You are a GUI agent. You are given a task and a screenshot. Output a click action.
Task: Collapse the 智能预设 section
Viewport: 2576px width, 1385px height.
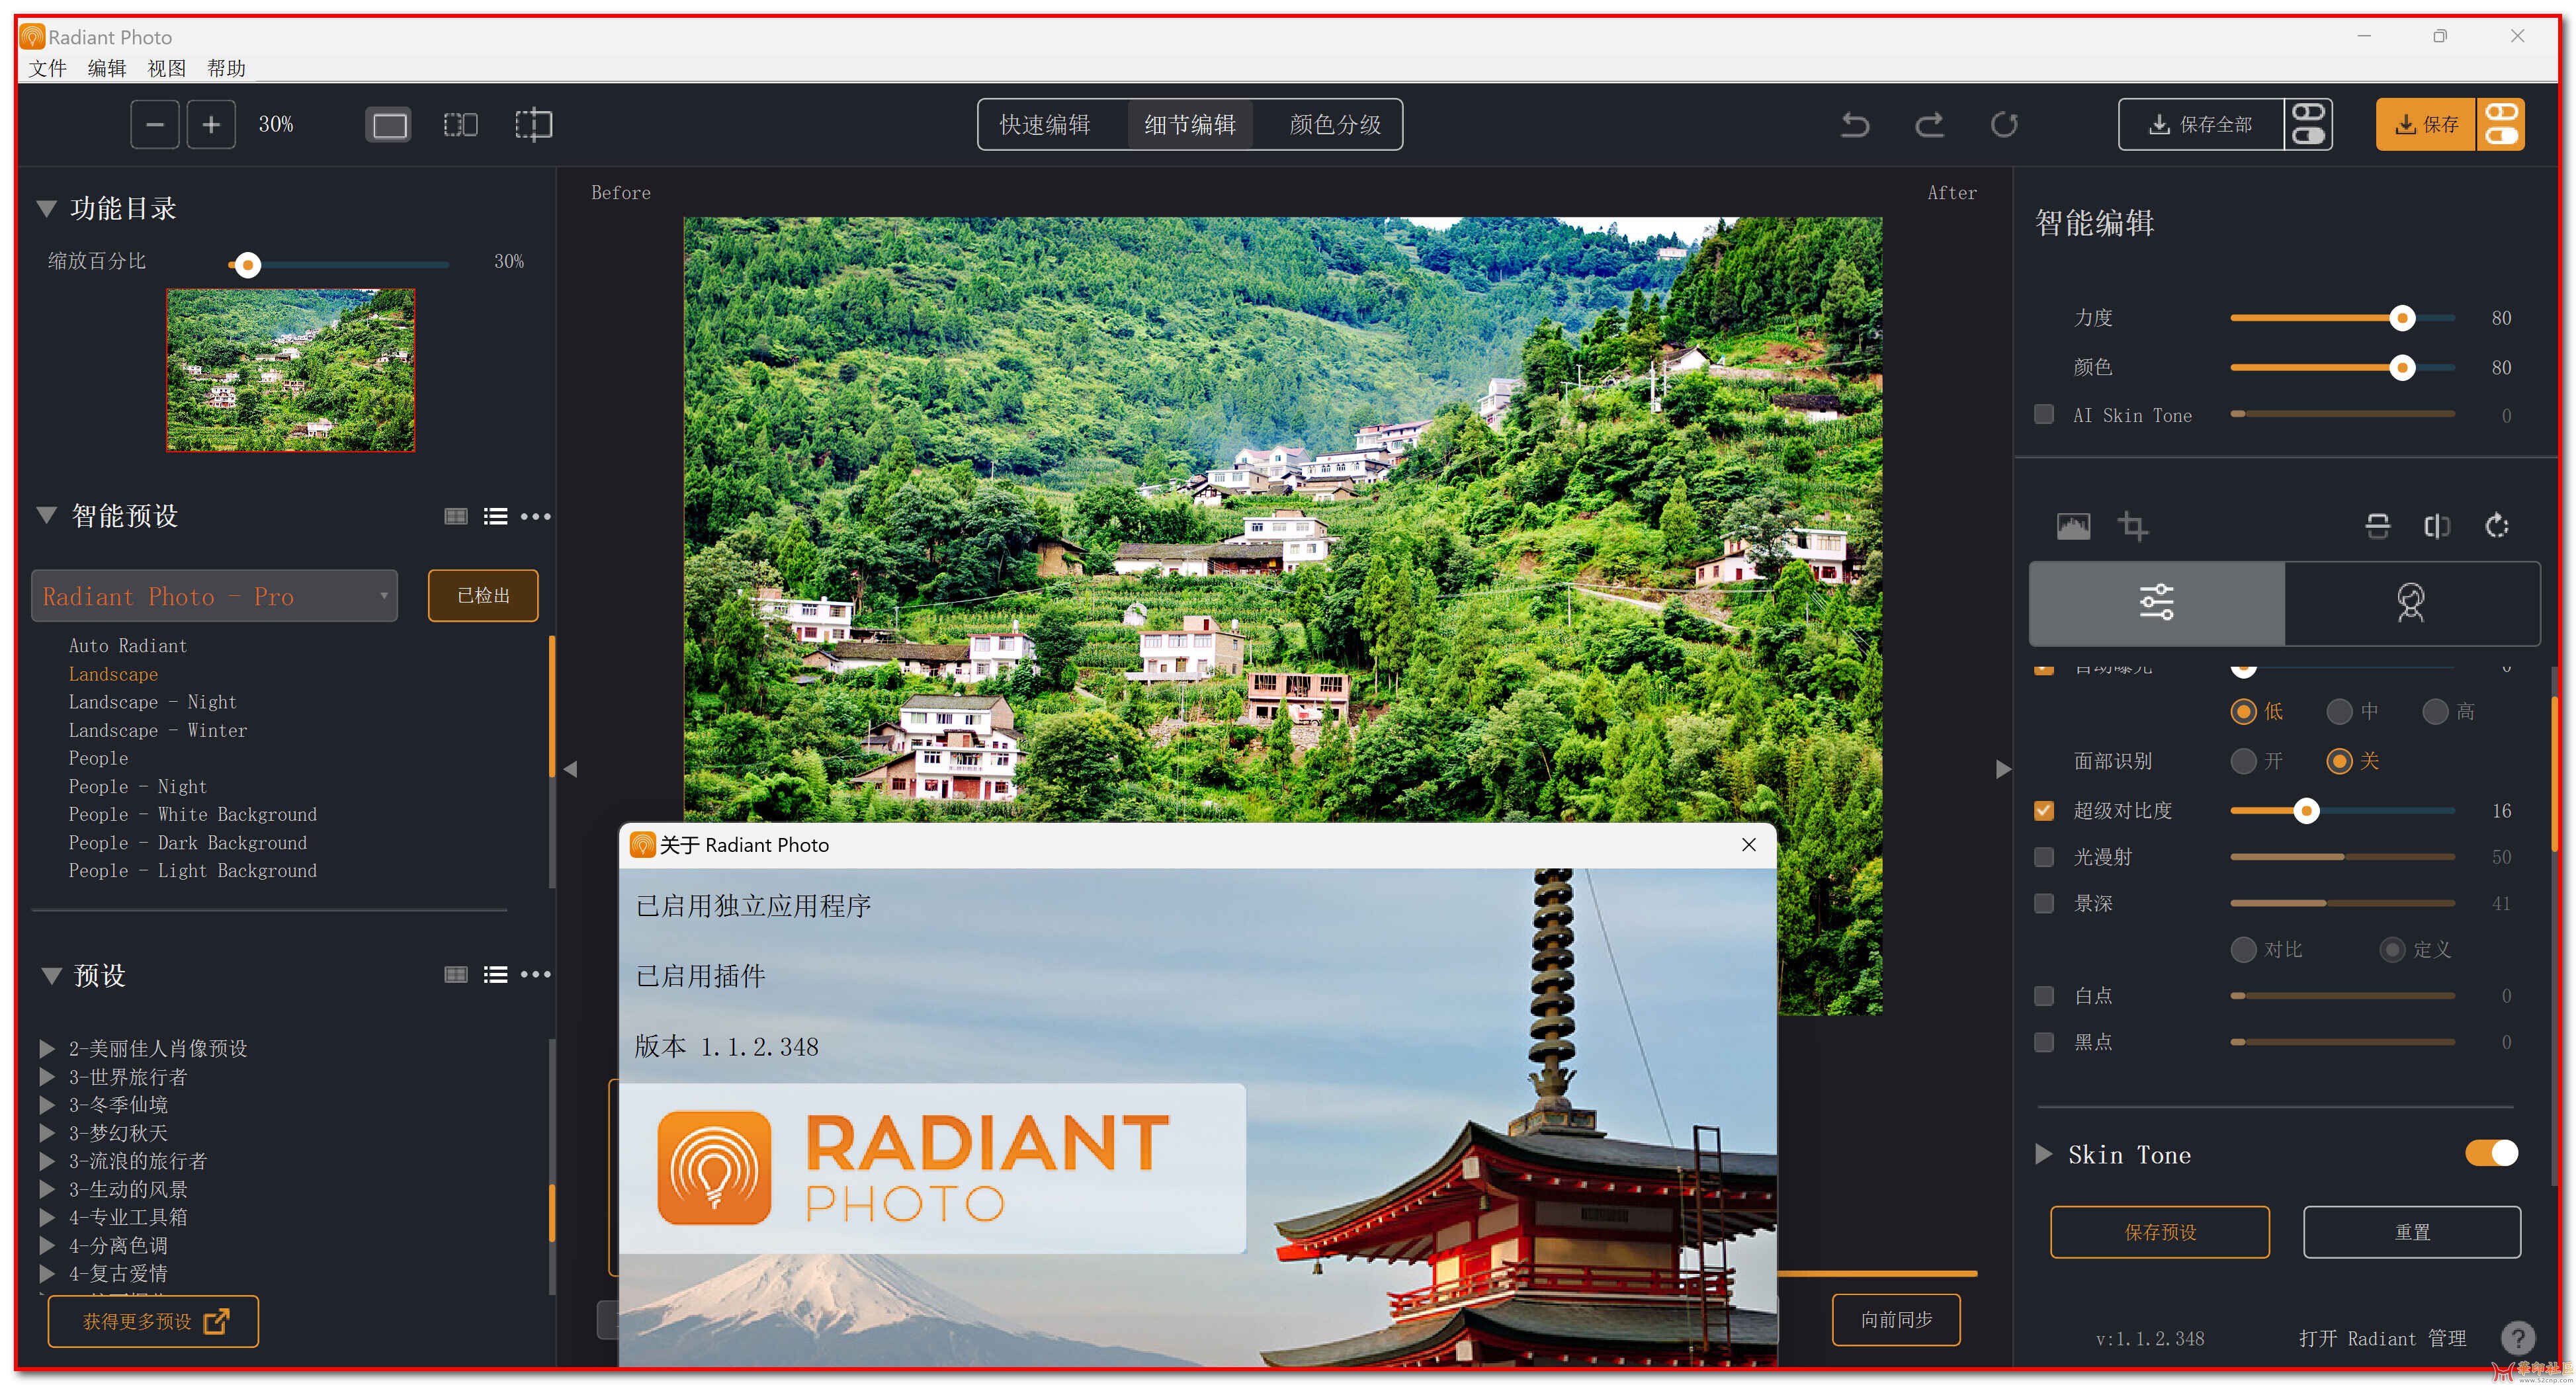click(46, 516)
